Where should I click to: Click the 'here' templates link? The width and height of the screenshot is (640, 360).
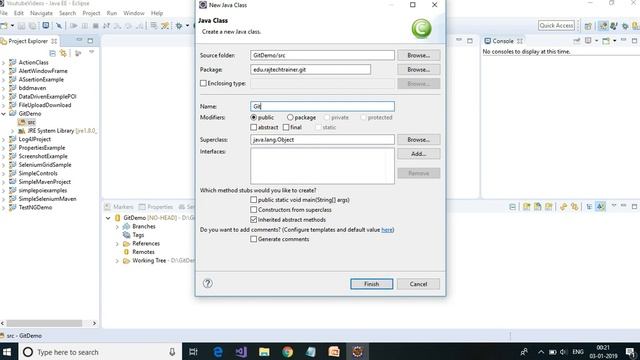click(x=387, y=230)
